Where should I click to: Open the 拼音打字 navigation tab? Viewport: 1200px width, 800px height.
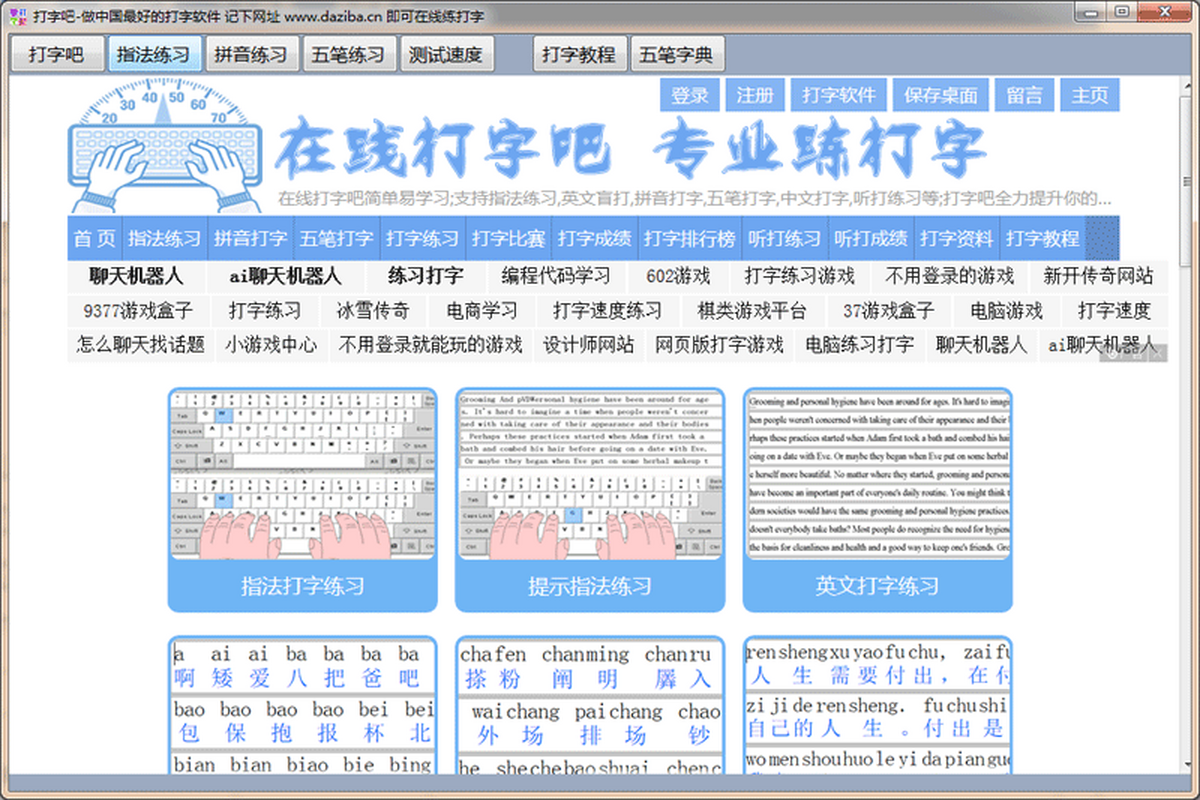[x=251, y=239]
